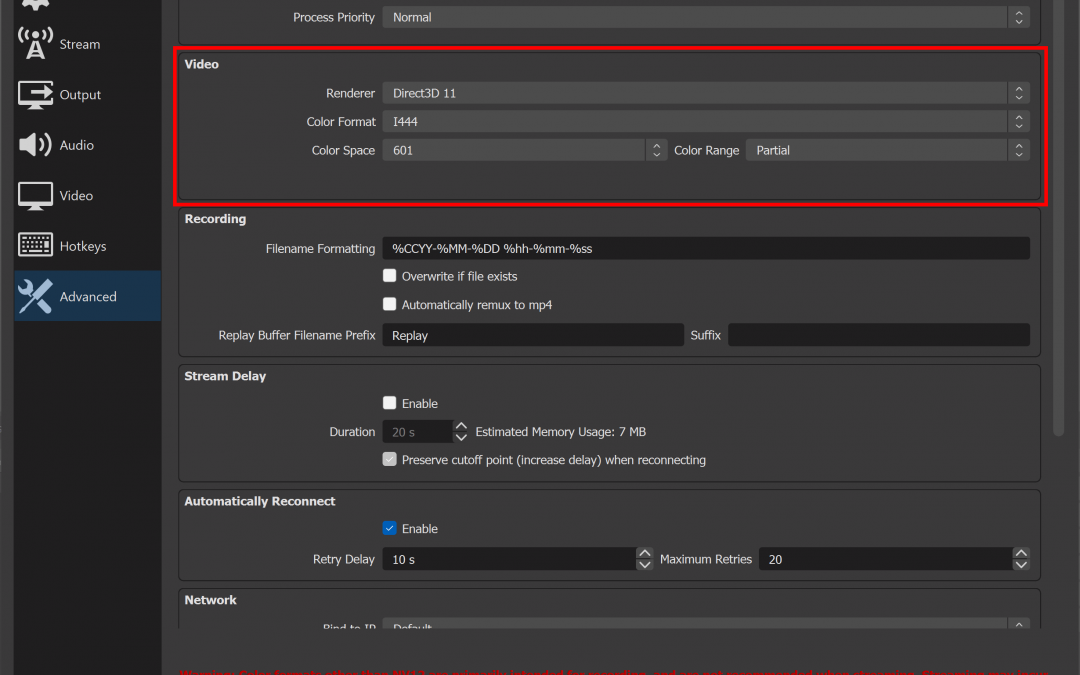This screenshot has width=1080, height=675.
Task: Click the Advanced wrench tools icon
Action: [x=35, y=296]
